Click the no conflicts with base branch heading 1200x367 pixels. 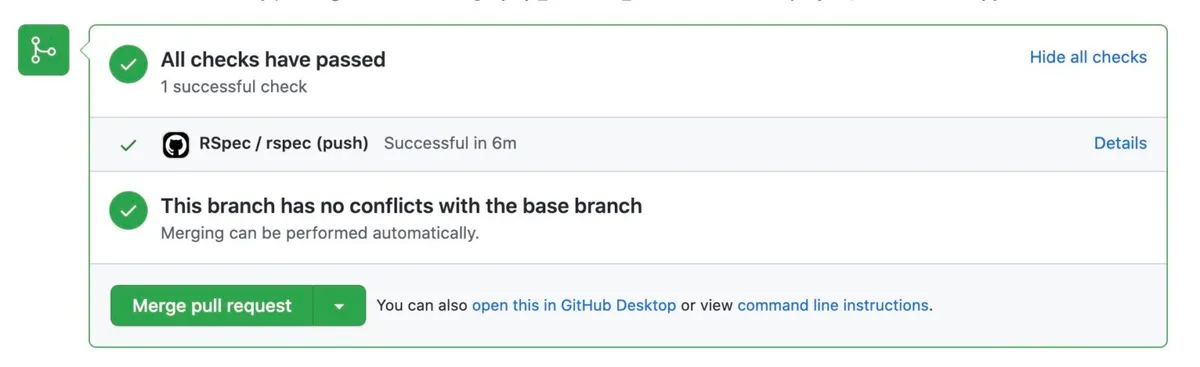(401, 206)
